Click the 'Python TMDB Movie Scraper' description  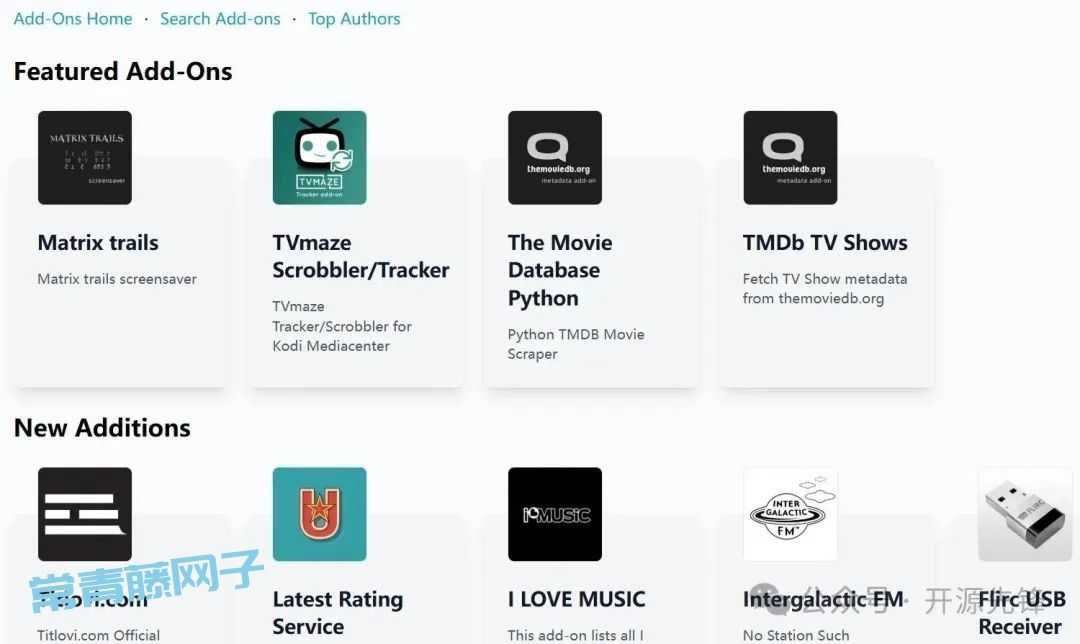tap(577, 344)
